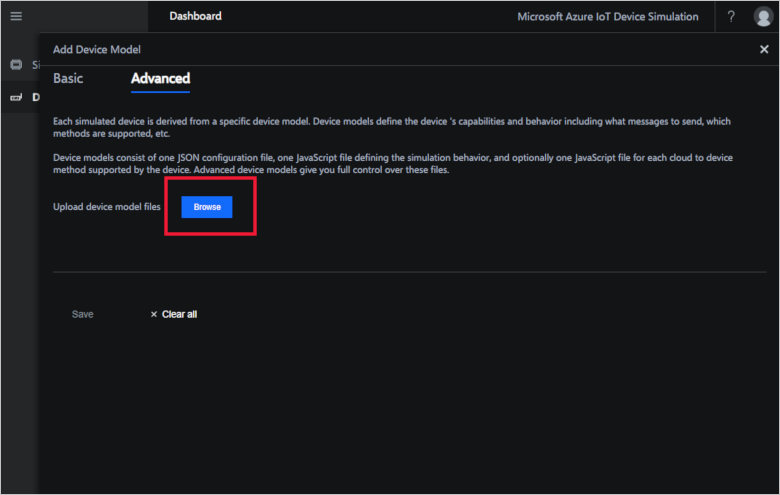
Task: Open the user profile avatar
Action: coord(763,16)
